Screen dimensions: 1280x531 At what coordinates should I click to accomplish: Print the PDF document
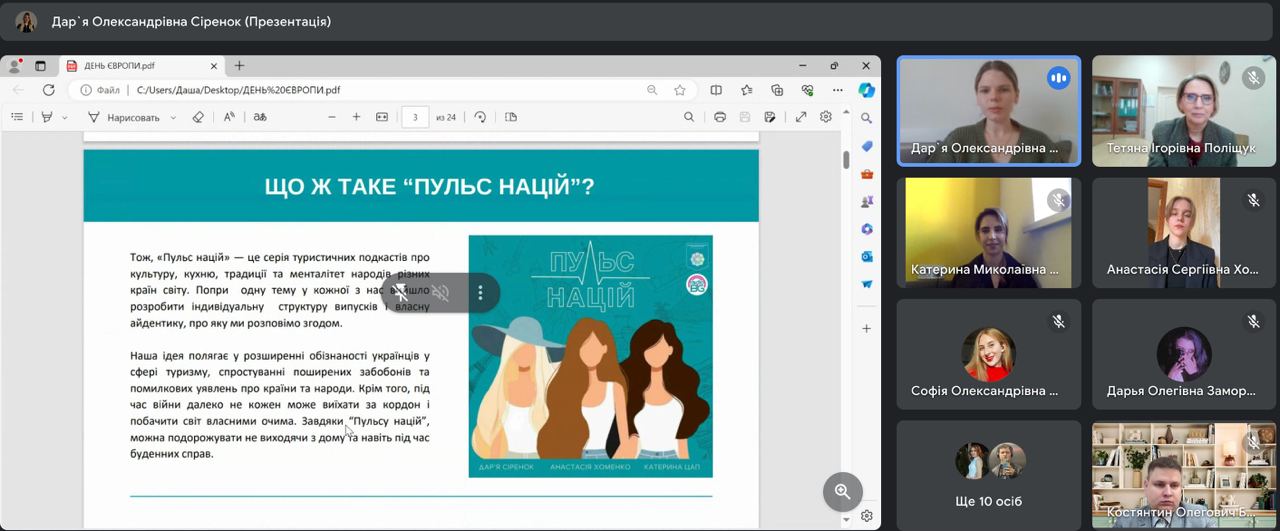coord(720,117)
